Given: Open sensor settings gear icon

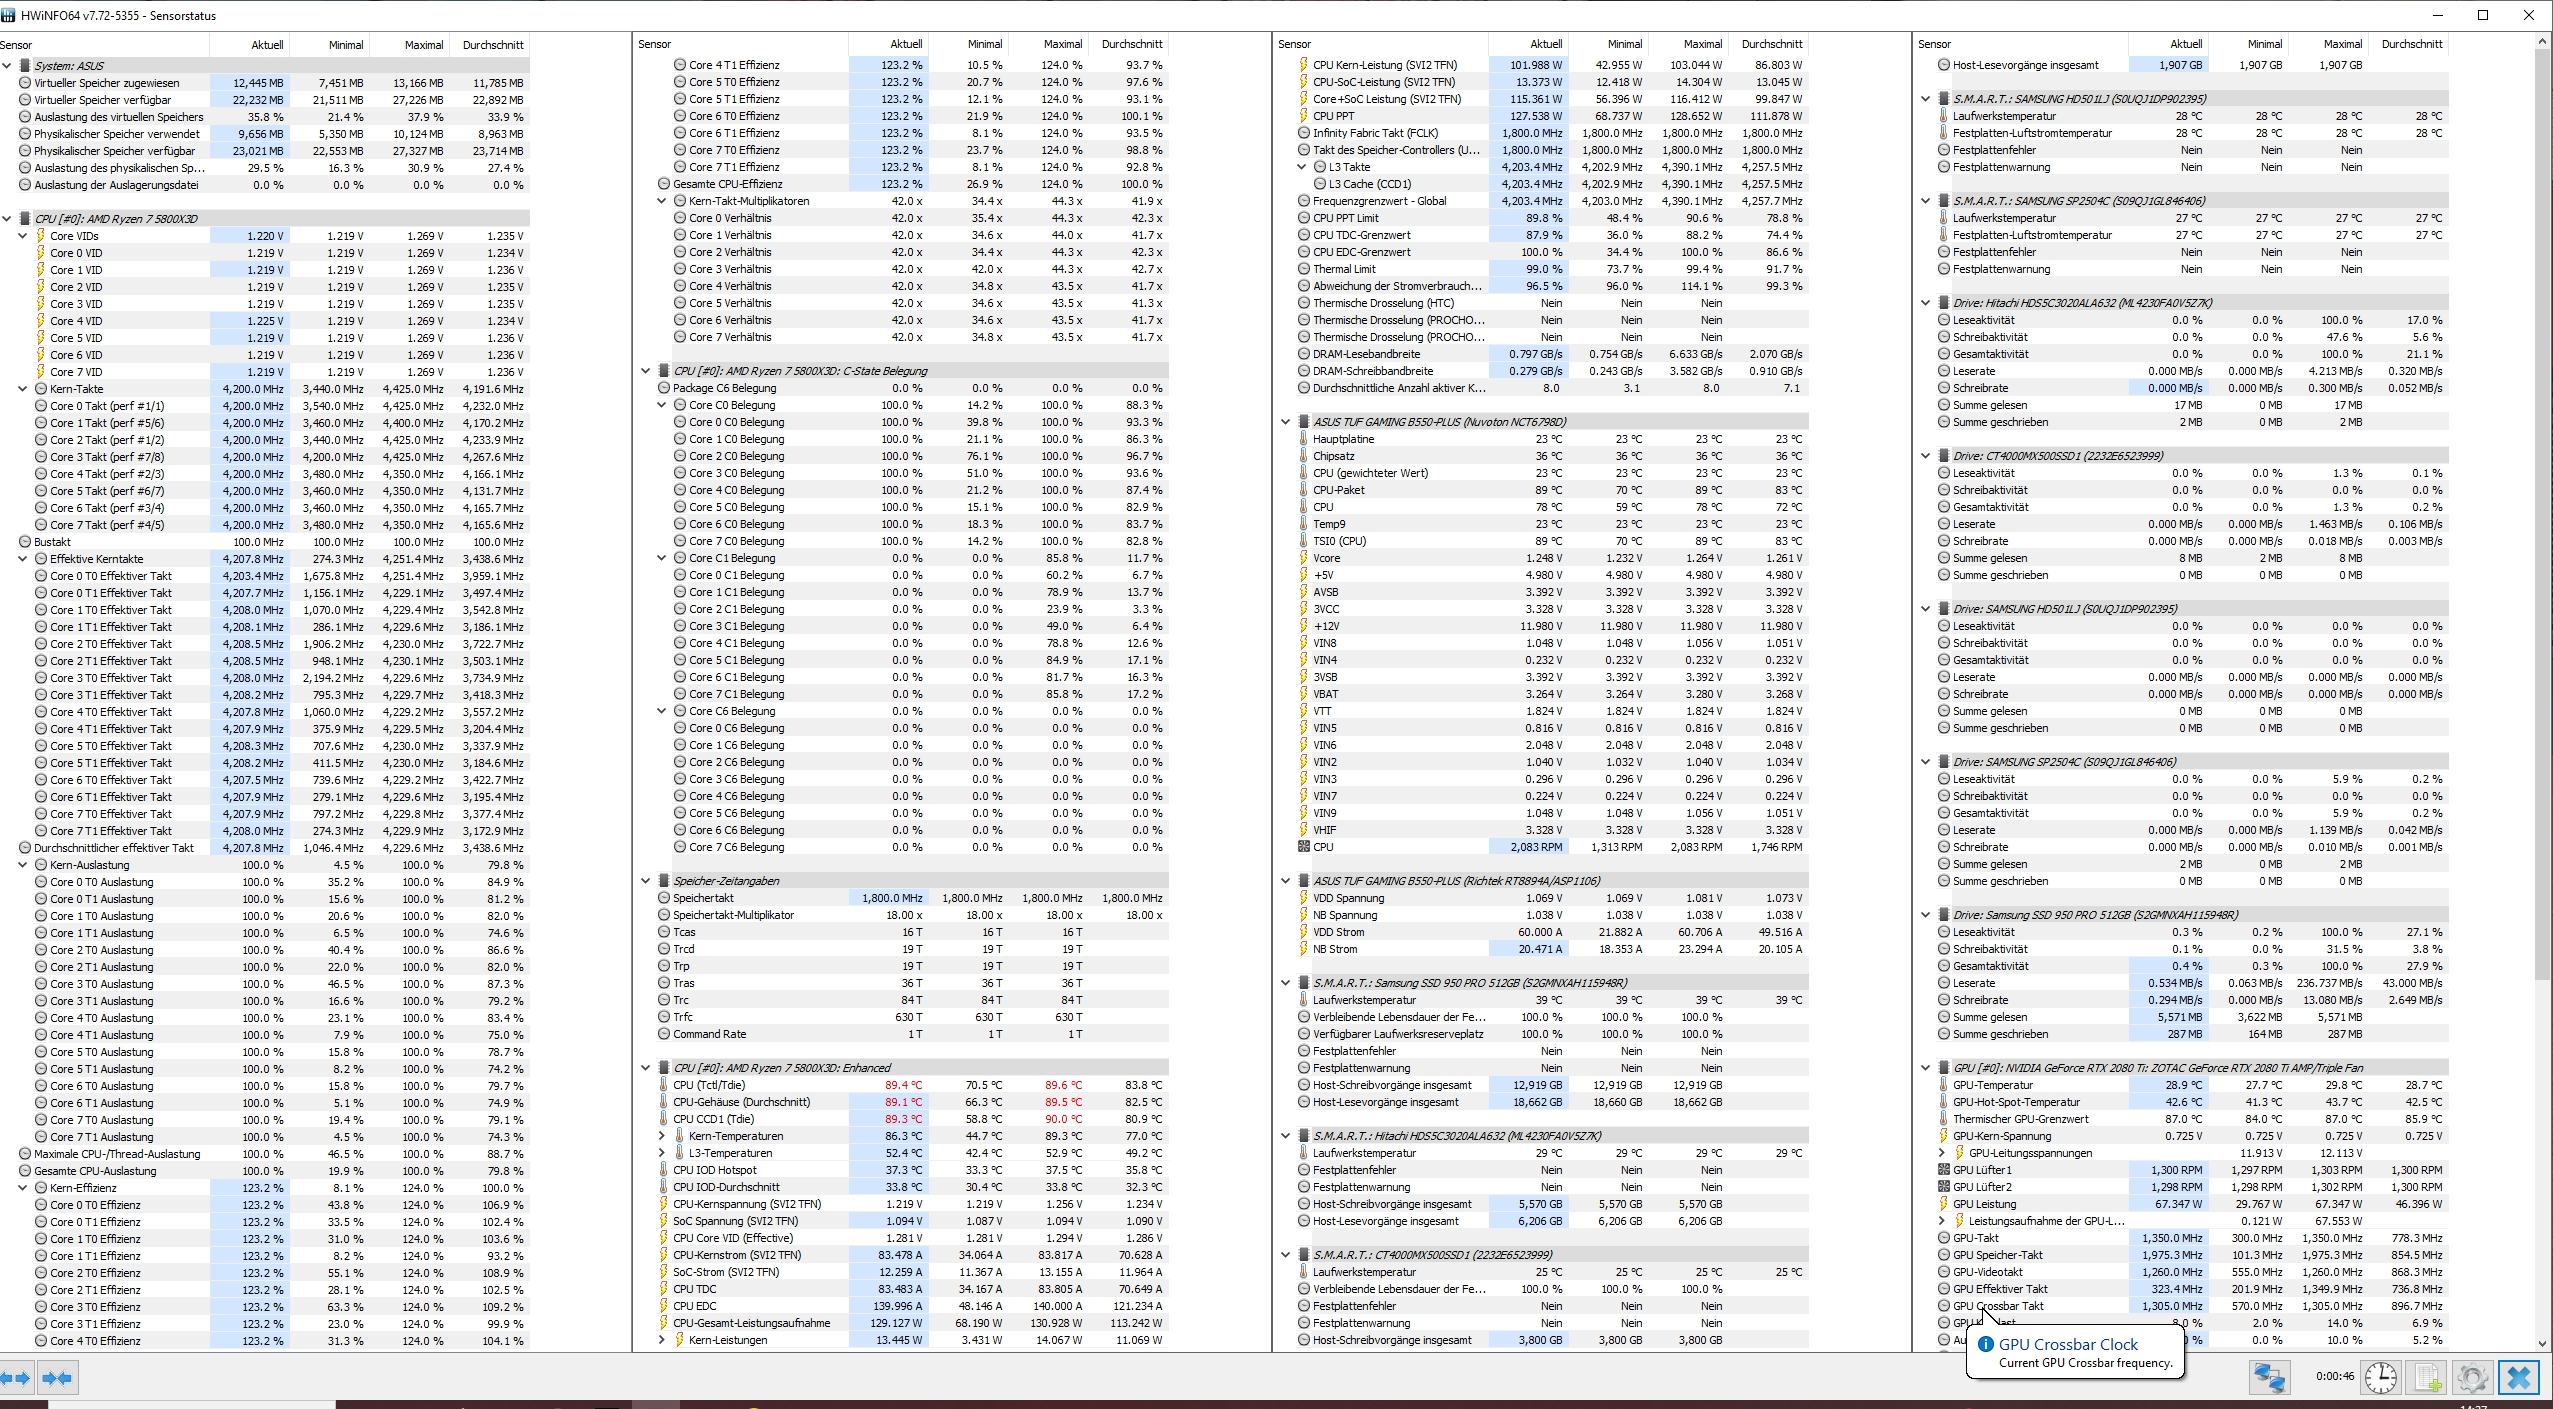Looking at the screenshot, I should (x=2472, y=1378).
